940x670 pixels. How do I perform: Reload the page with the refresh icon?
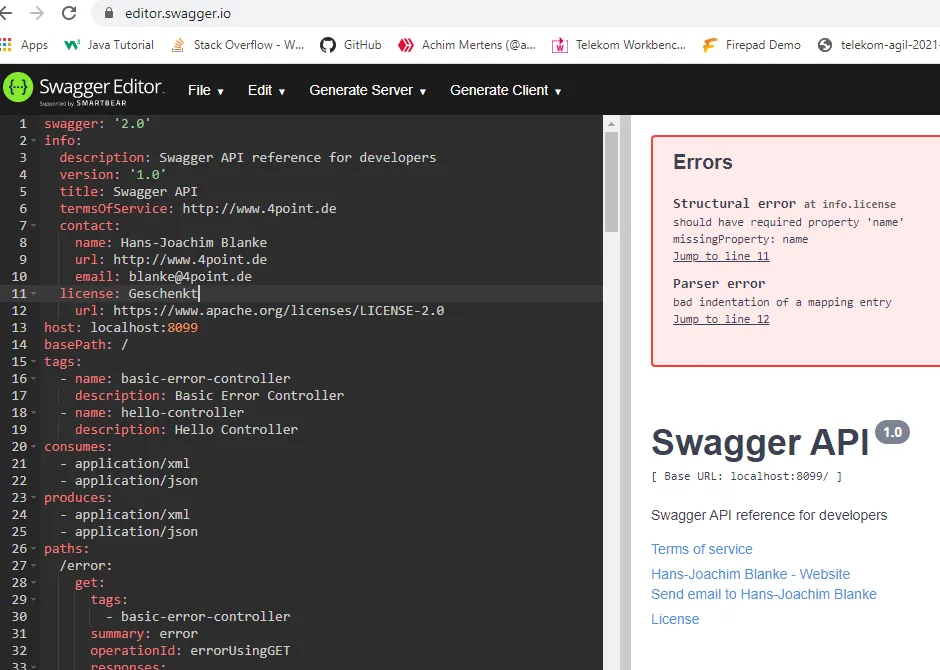[x=69, y=13]
